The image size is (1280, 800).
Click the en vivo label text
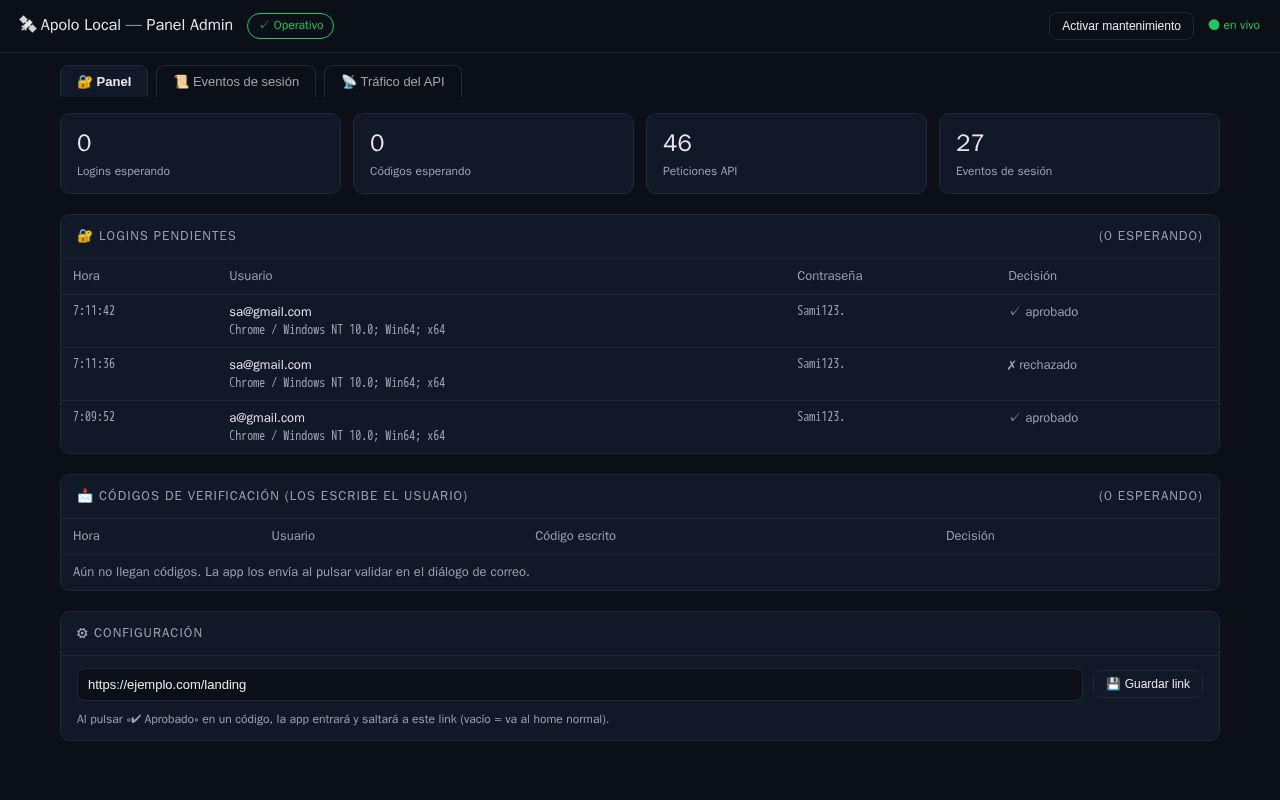click(1241, 25)
